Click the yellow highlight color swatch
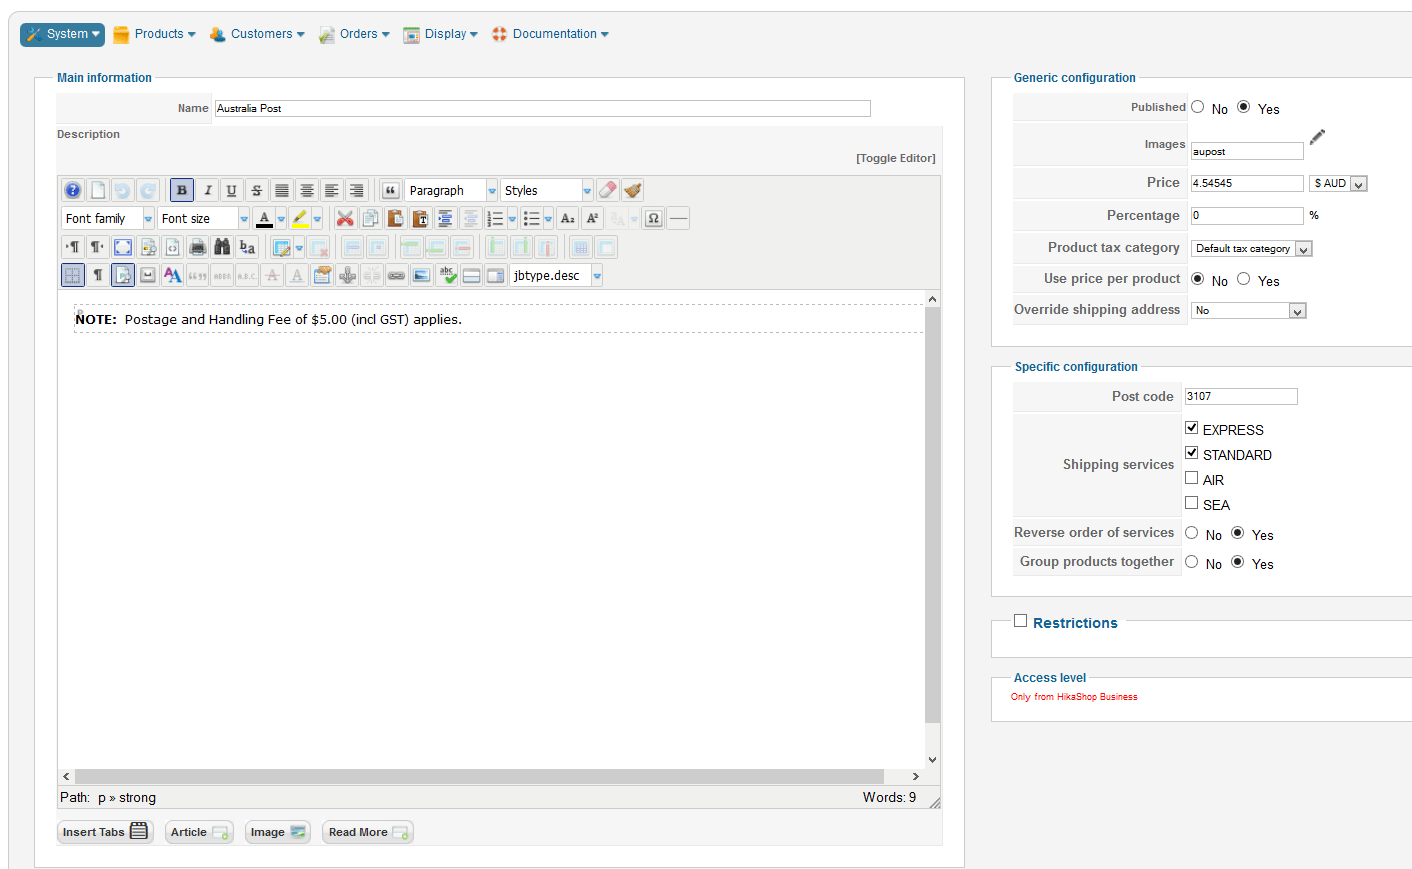The width and height of the screenshot is (1412, 869). [x=300, y=219]
